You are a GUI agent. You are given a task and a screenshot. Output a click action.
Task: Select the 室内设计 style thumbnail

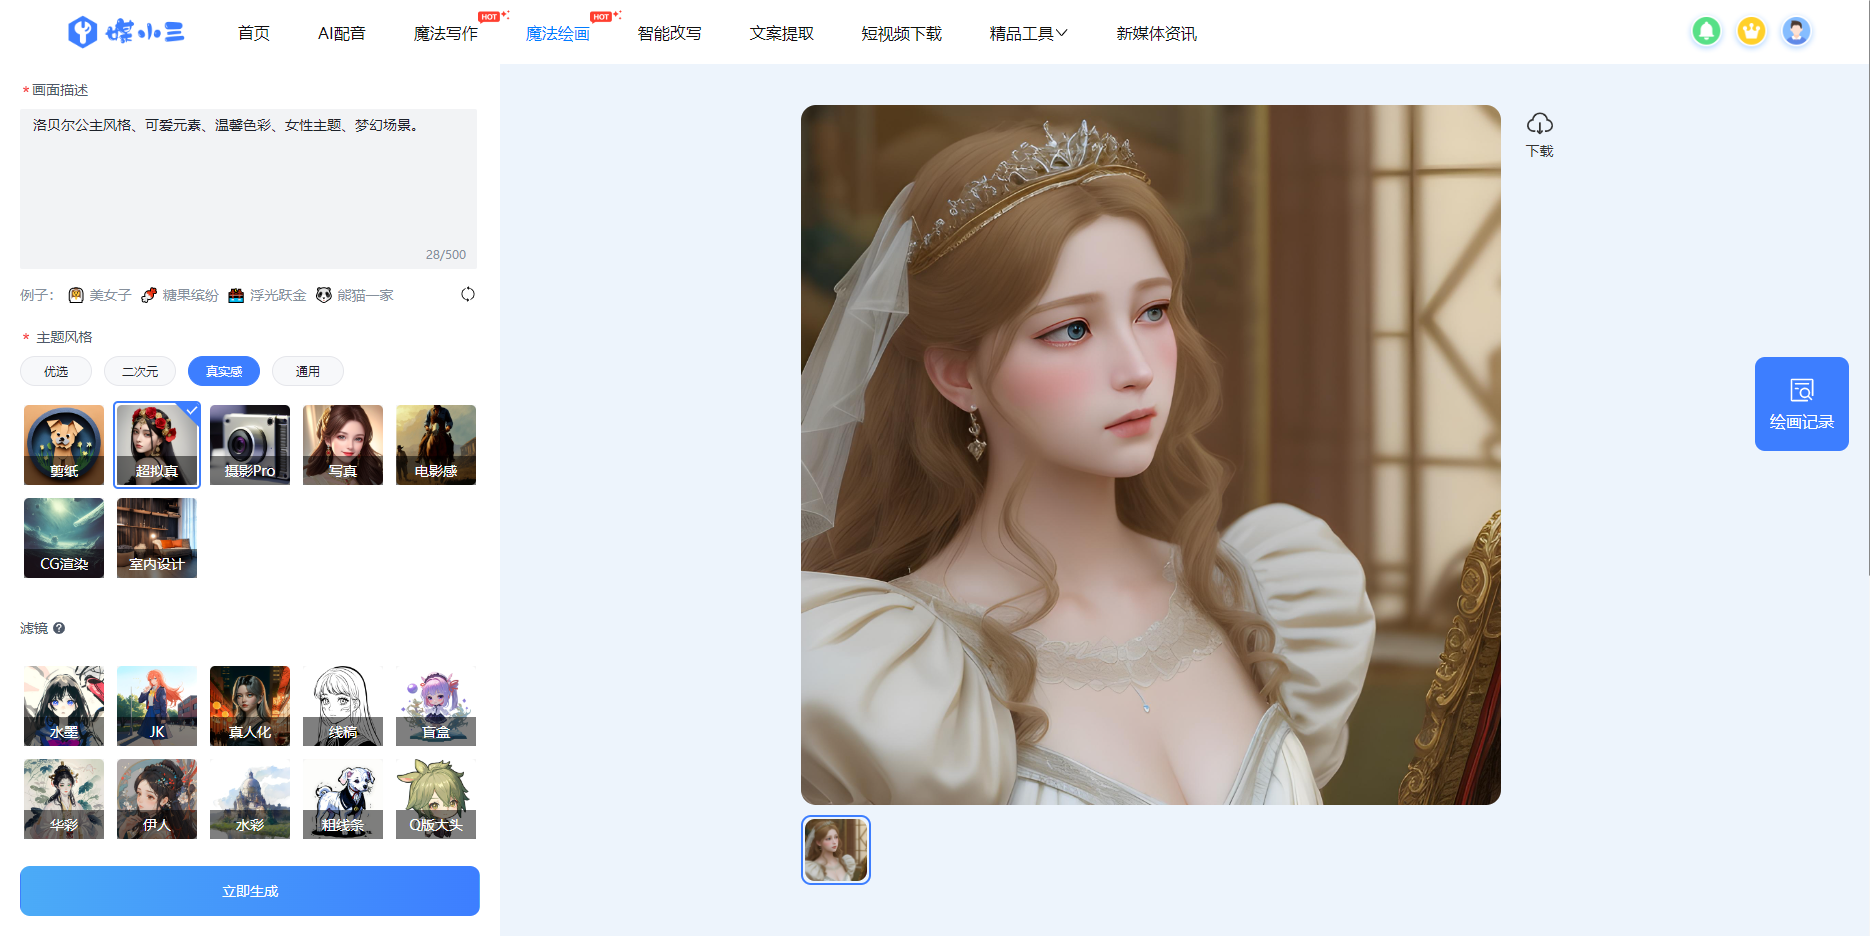(157, 538)
